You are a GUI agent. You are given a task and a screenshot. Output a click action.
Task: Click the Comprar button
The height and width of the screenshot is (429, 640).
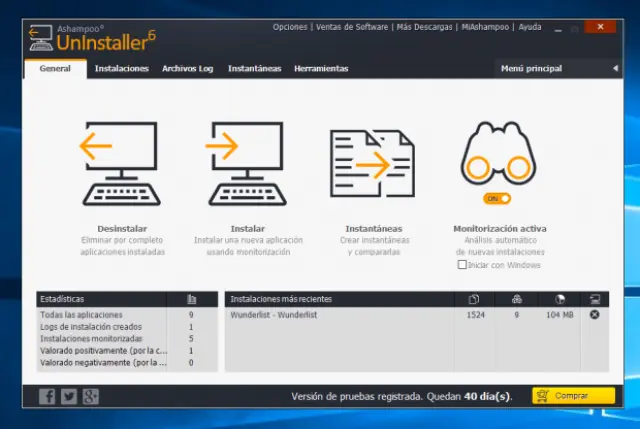tap(573, 396)
